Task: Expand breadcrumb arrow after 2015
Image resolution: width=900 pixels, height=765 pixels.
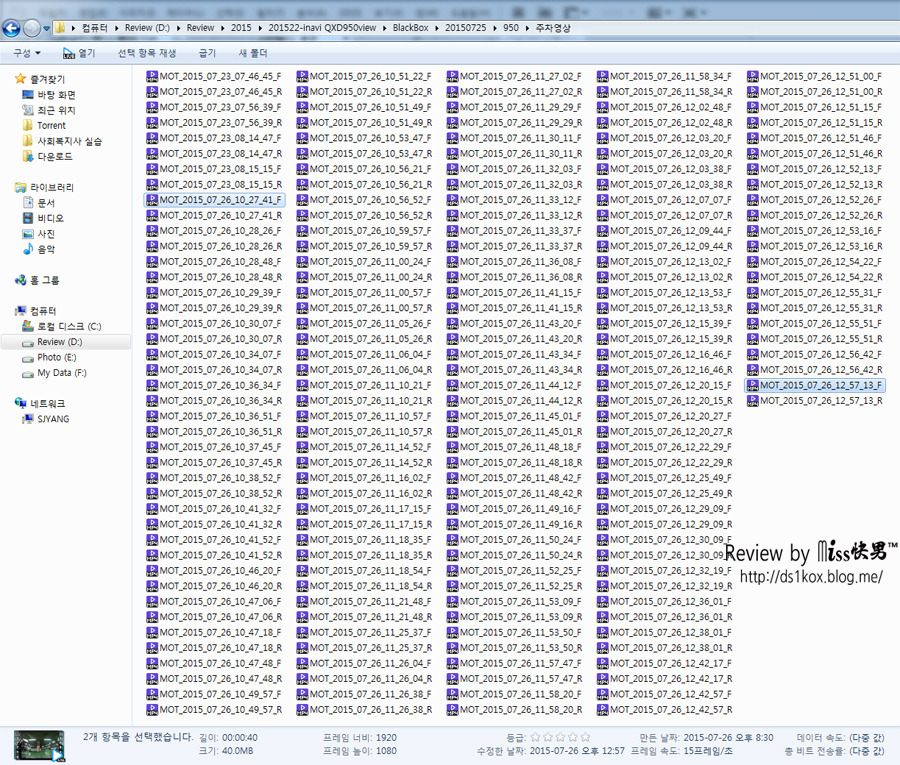Action: click(260, 28)
